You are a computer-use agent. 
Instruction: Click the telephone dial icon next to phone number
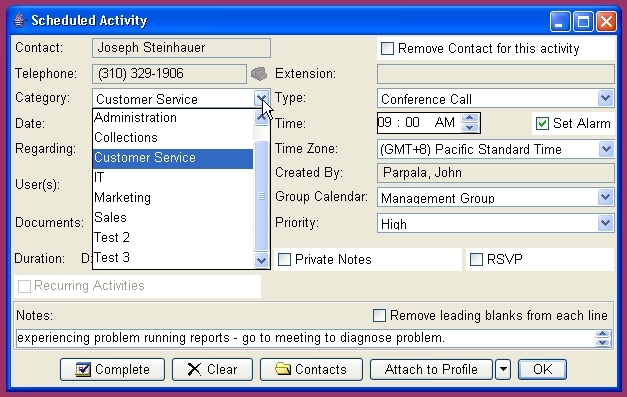pyautogui.click(x=259, y=74)
